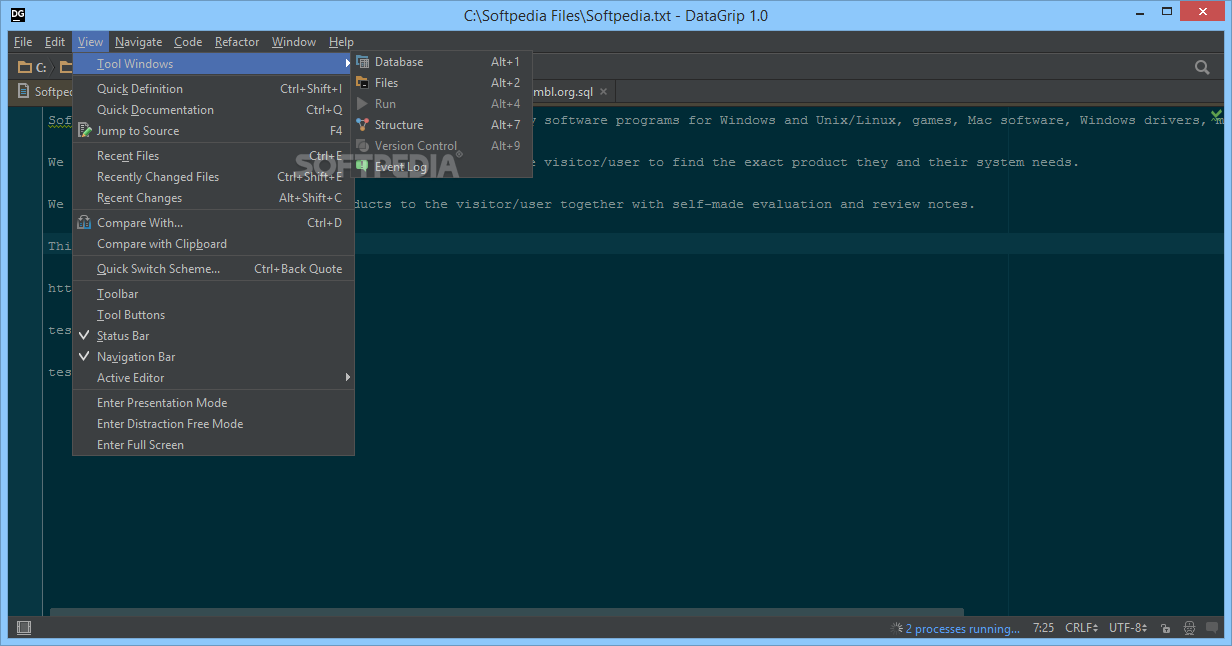Screen dimensions: 1232x646
Task: Open the CRLF line separator dropdown
Action: pos(1082,628)
